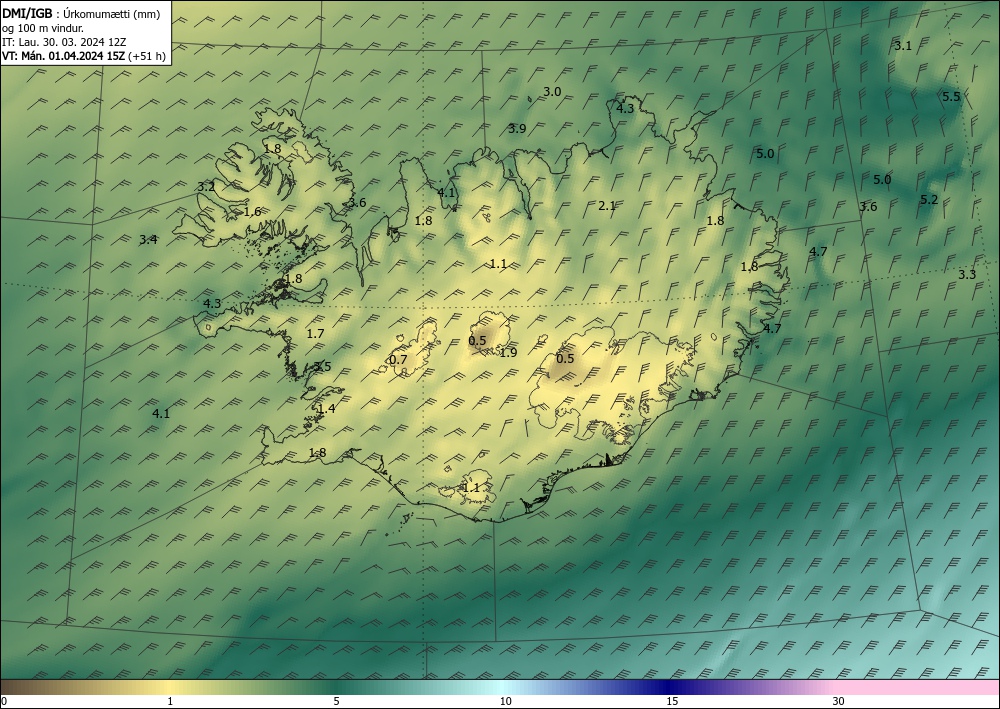Viewport: 1000px width, 709px height.
Task: Click the 3.0 value north of Iceland
Action: 552,92
